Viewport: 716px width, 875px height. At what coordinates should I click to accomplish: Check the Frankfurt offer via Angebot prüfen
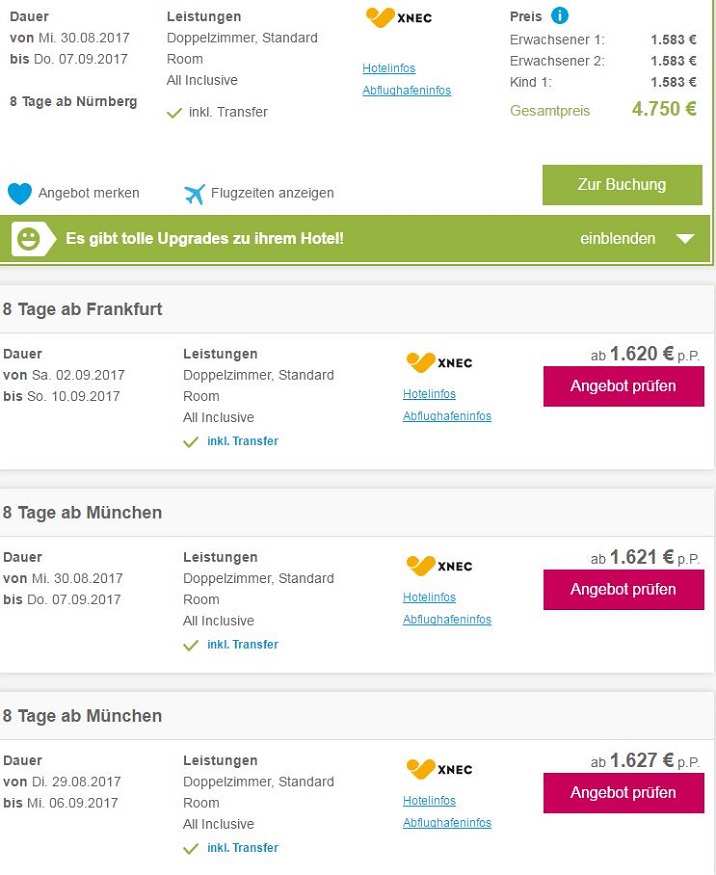623,386
